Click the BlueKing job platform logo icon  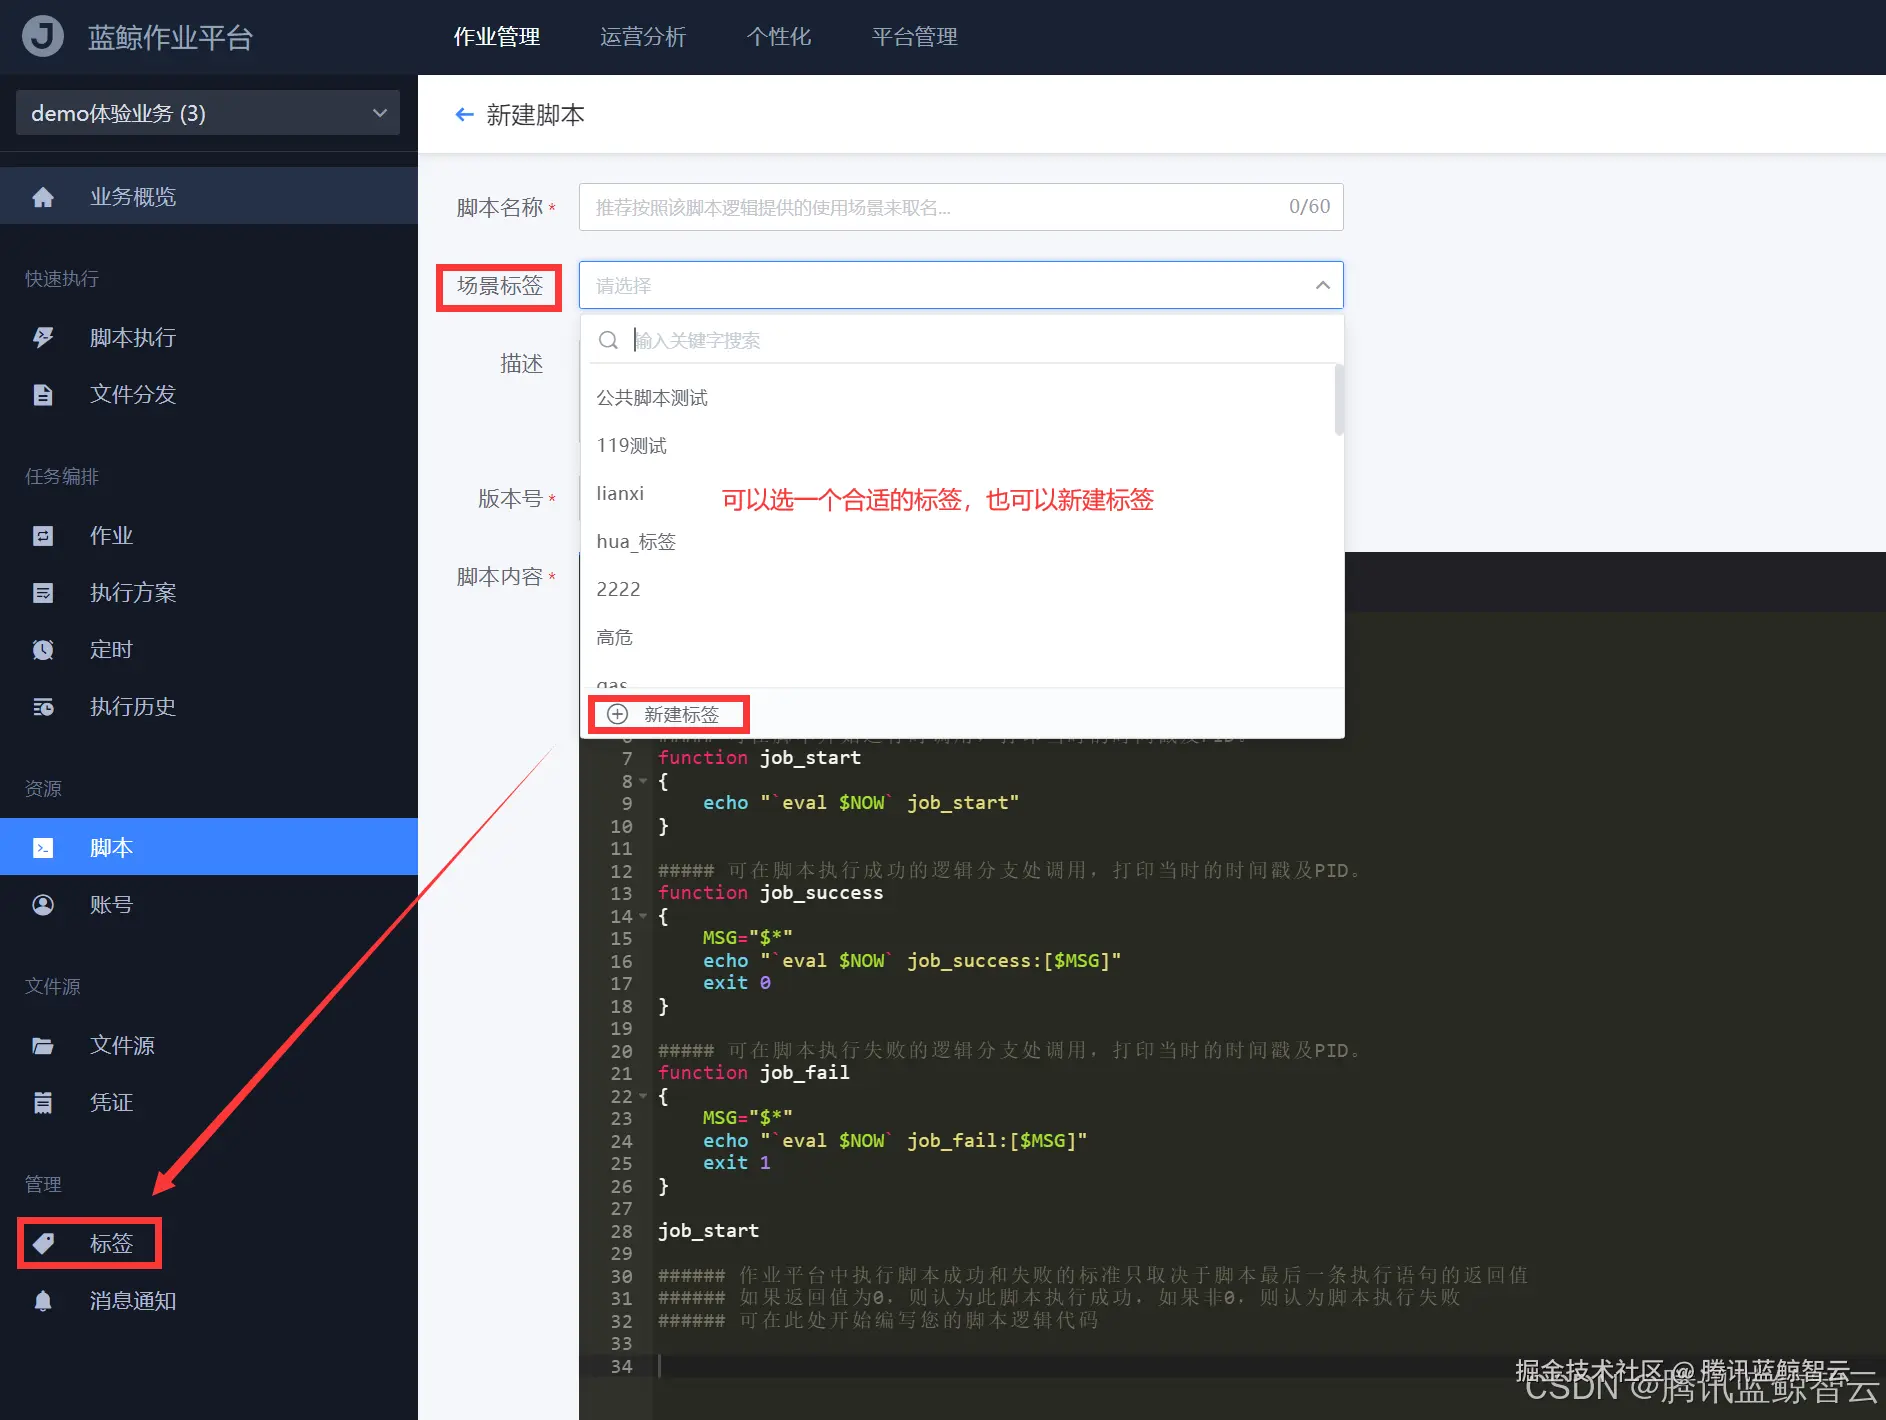point(43,36)
